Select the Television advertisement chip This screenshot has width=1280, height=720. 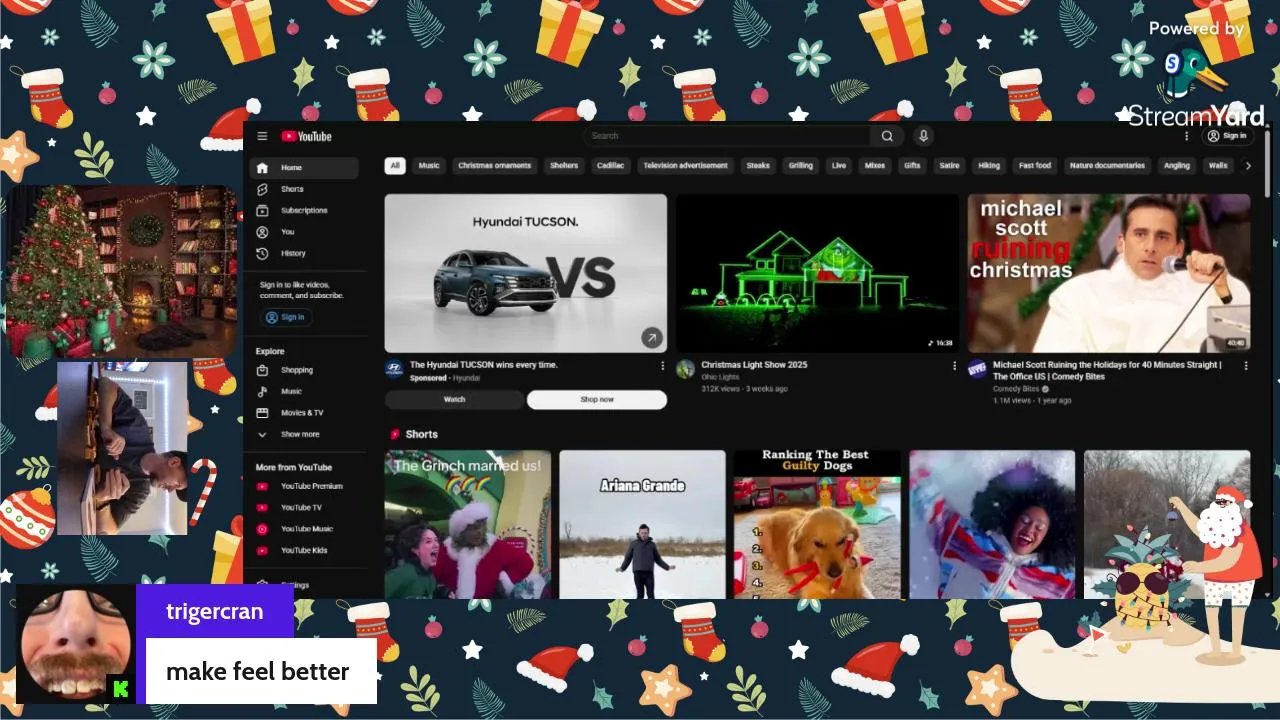pos(686,166)
